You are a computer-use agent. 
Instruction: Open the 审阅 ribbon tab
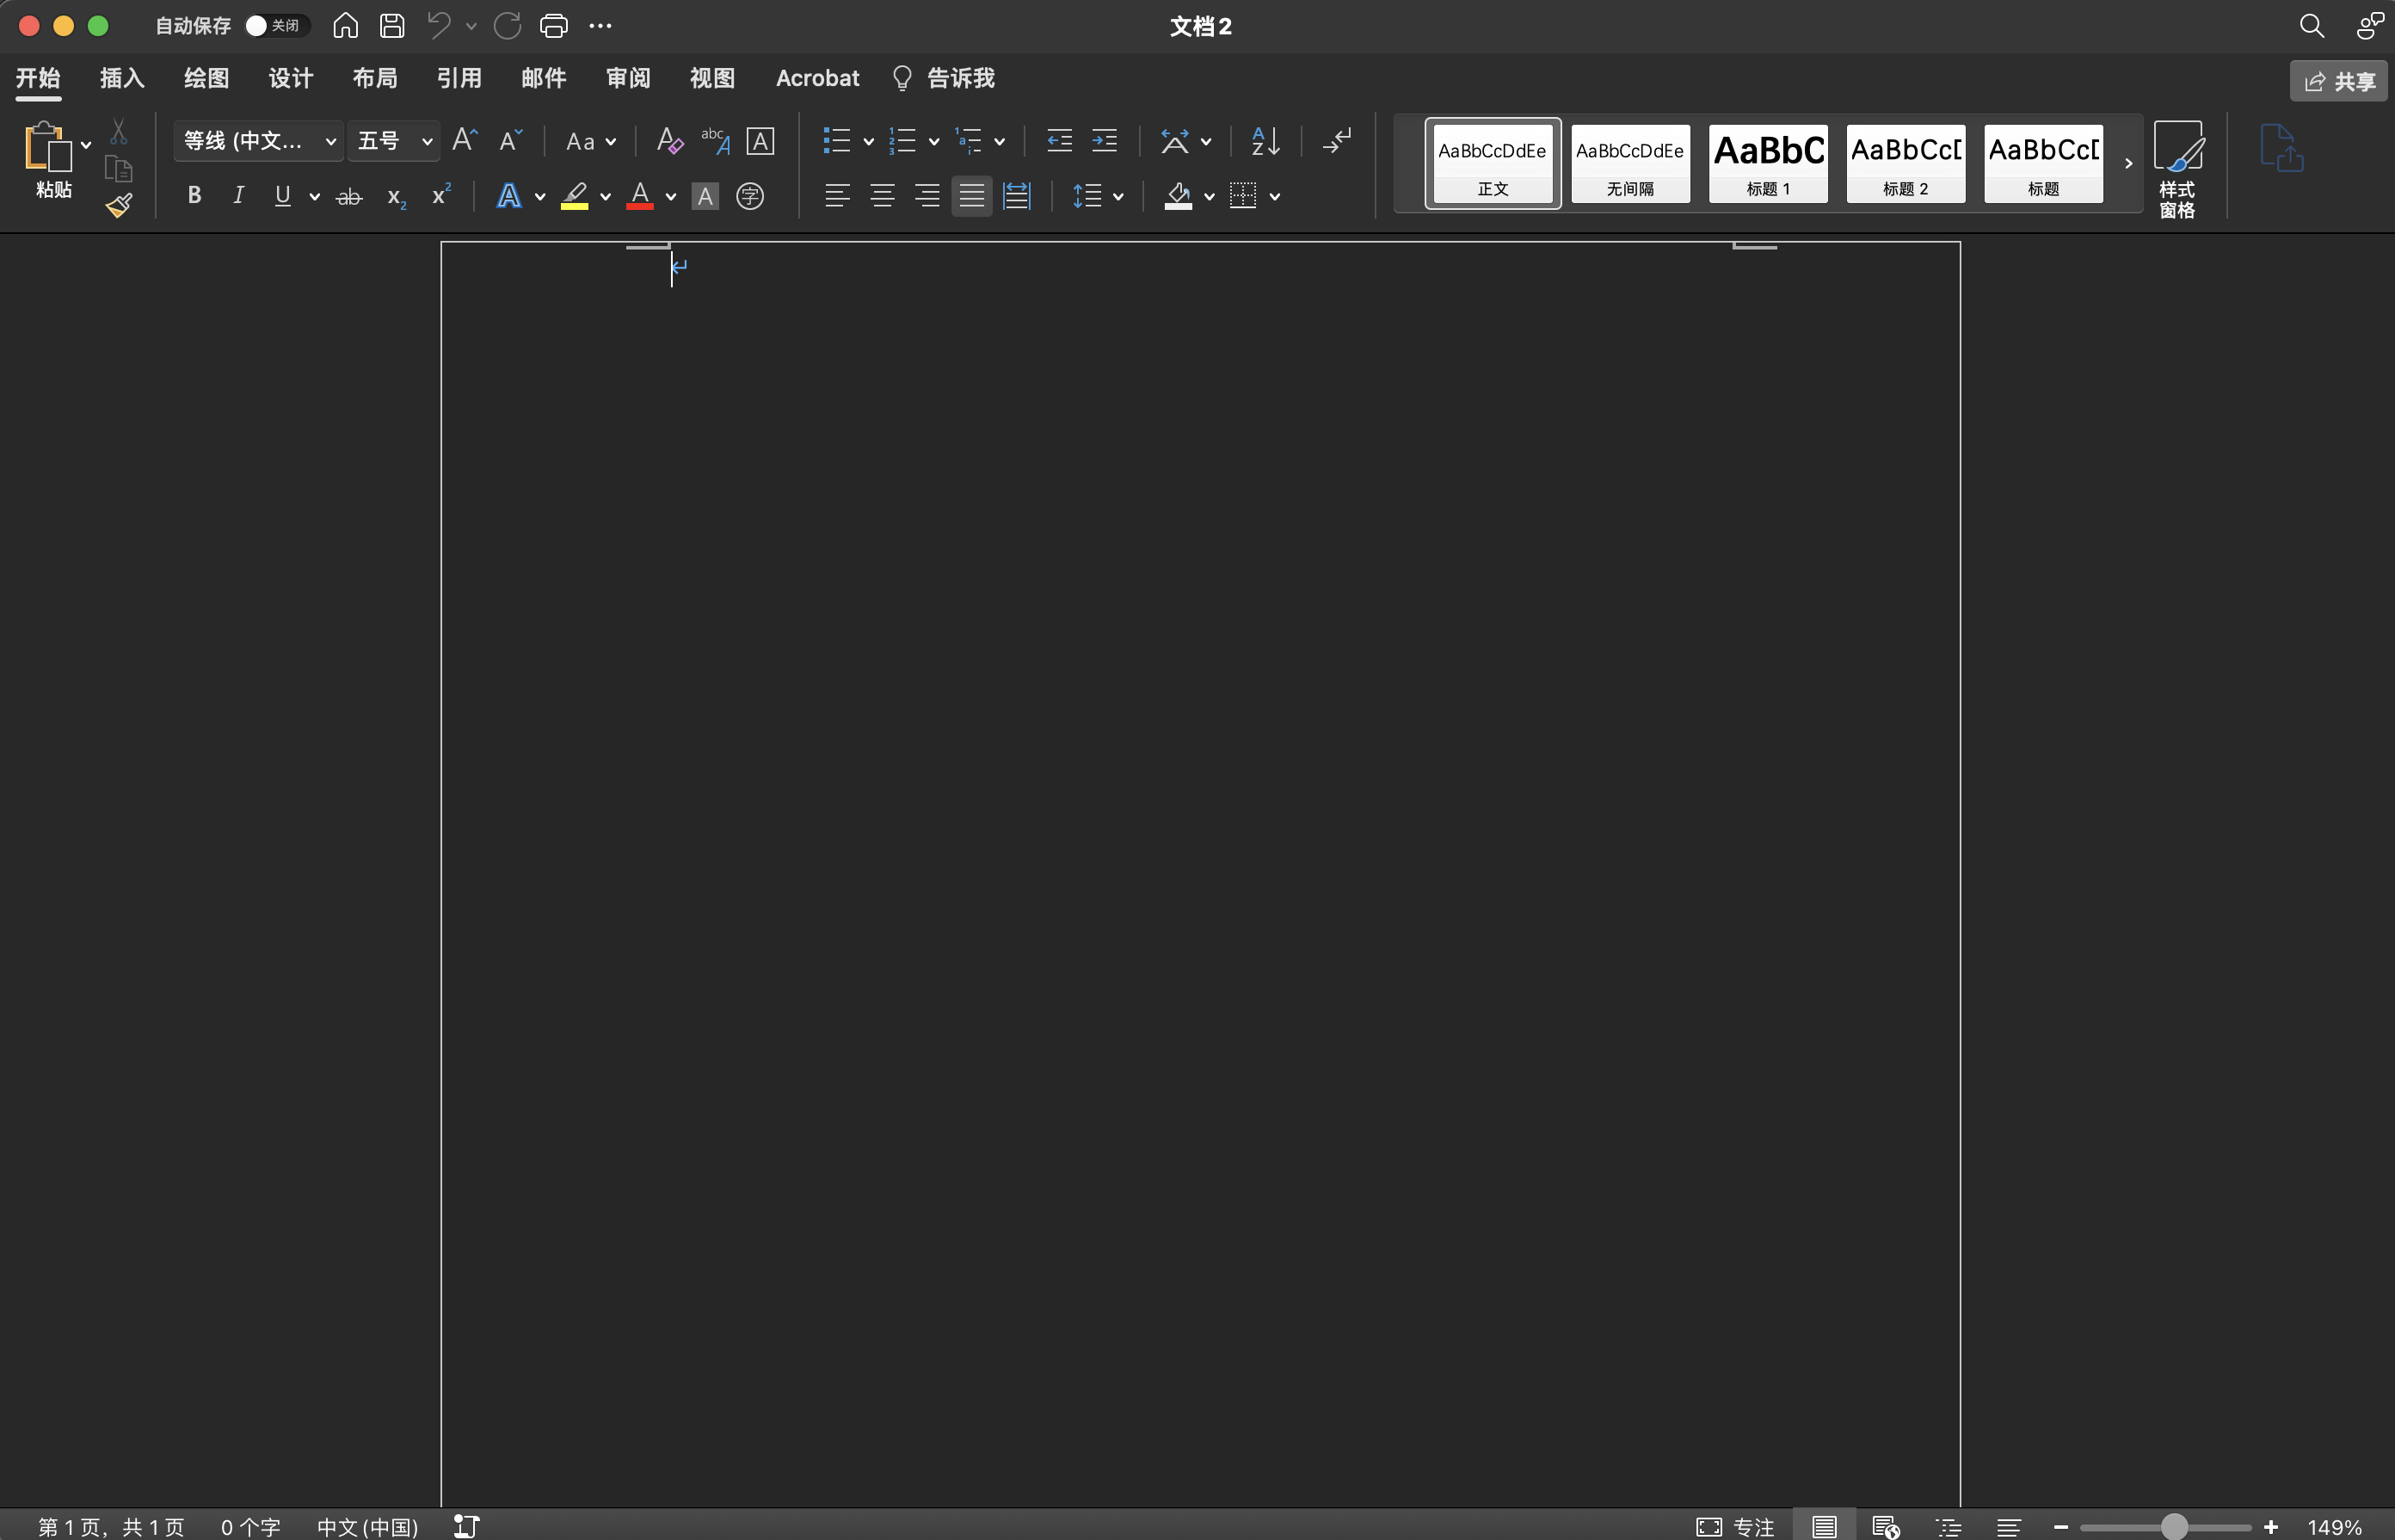(x=628, y=78)
